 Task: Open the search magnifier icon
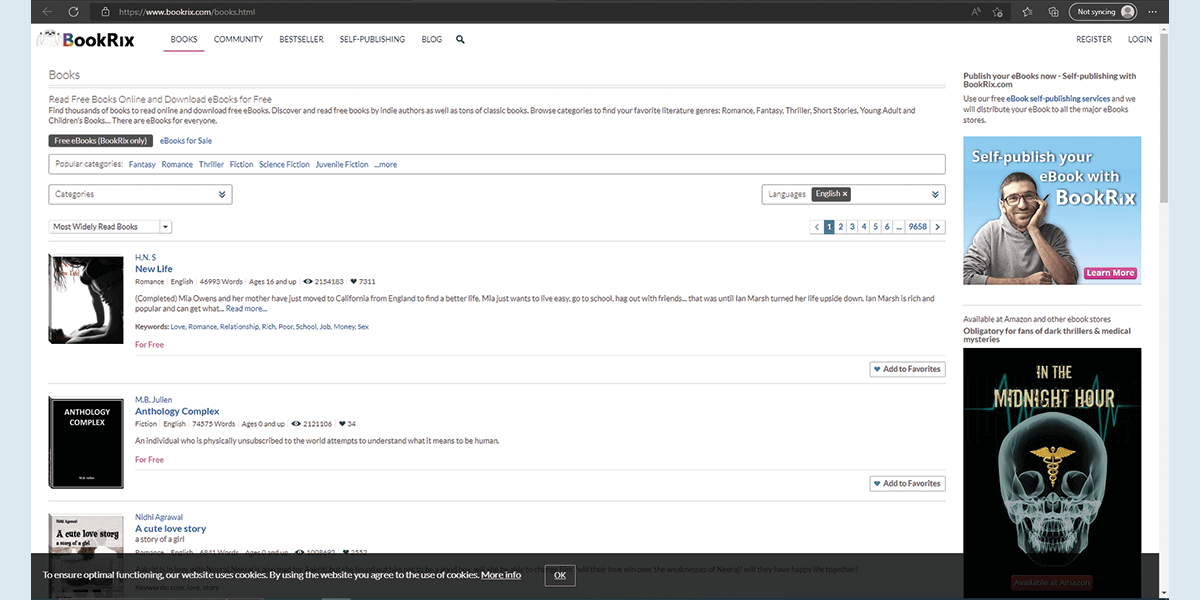coord(460,39)
